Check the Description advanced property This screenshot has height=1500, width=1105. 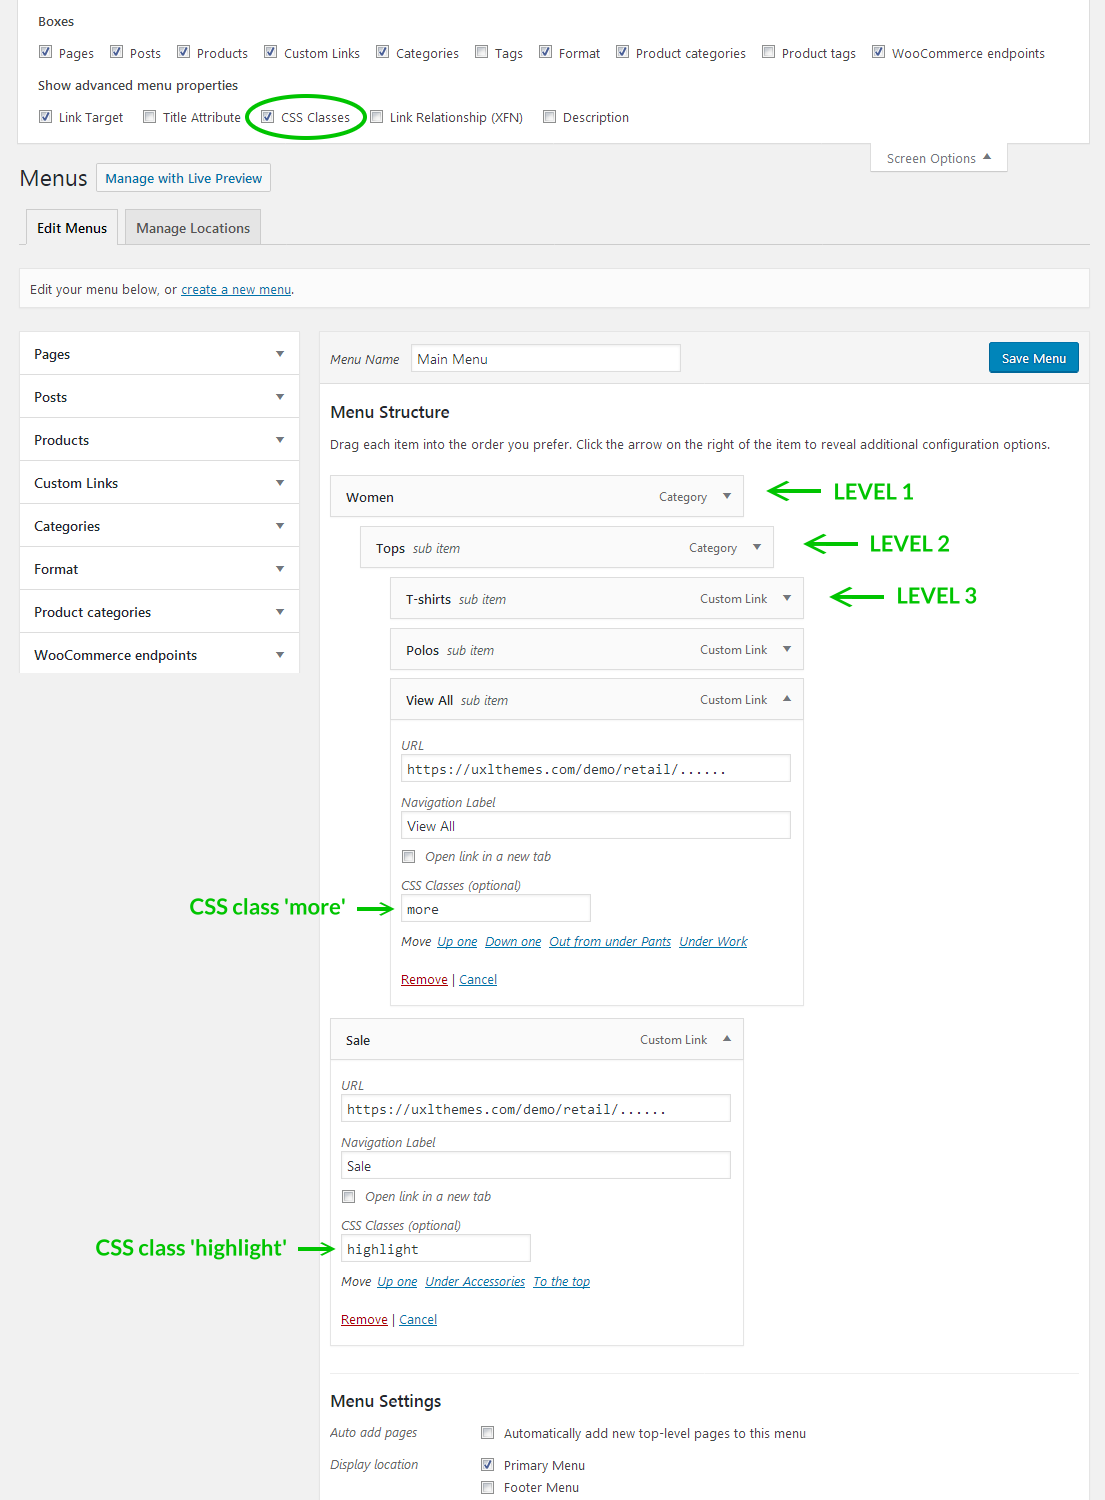[x=549, y=116]
